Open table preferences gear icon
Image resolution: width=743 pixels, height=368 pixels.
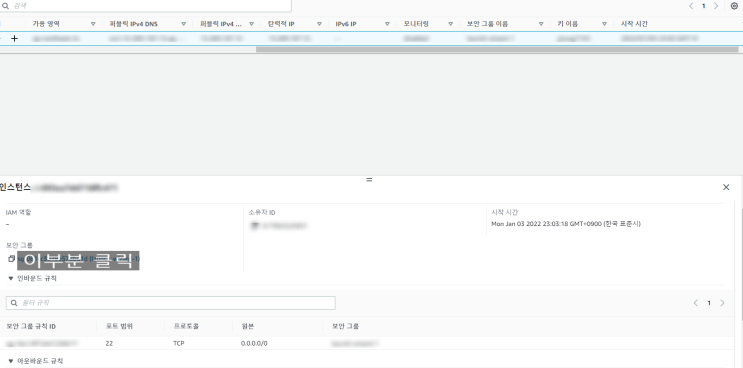coord(734,6)
